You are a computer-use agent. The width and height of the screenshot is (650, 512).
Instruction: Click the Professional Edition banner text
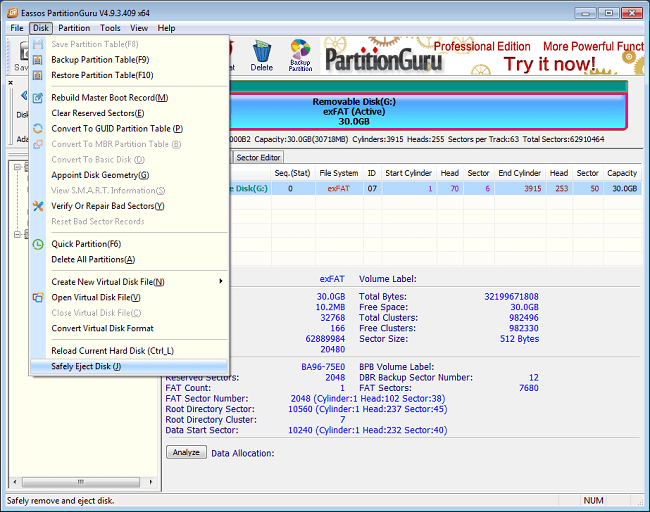(x=482, y=46)
